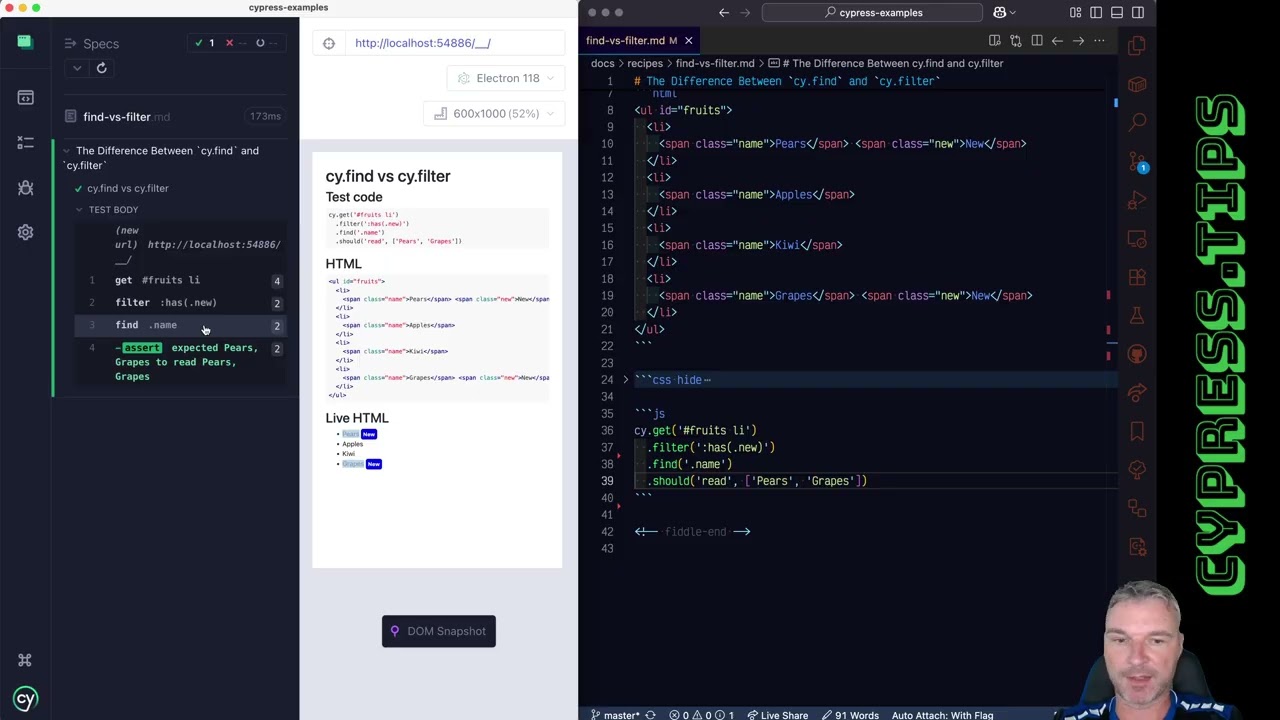This screenshot has width=1280, height=720.
Task: Open markdown preview to the side icon
Action: coord(995,41)
